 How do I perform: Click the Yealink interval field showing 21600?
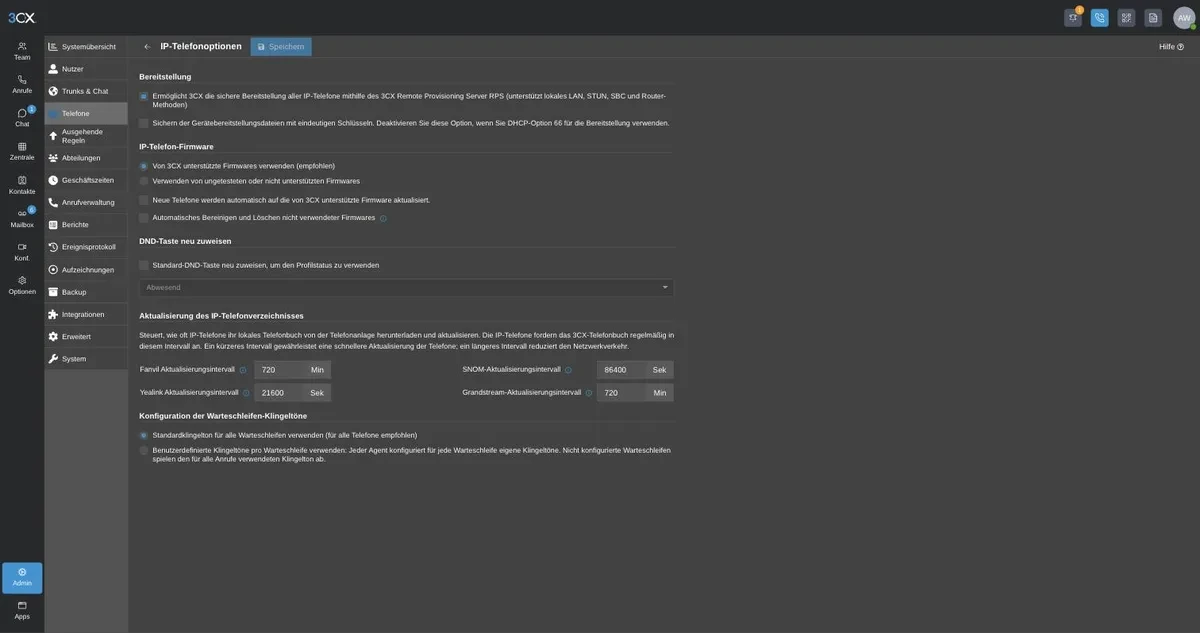pos(279,393)
